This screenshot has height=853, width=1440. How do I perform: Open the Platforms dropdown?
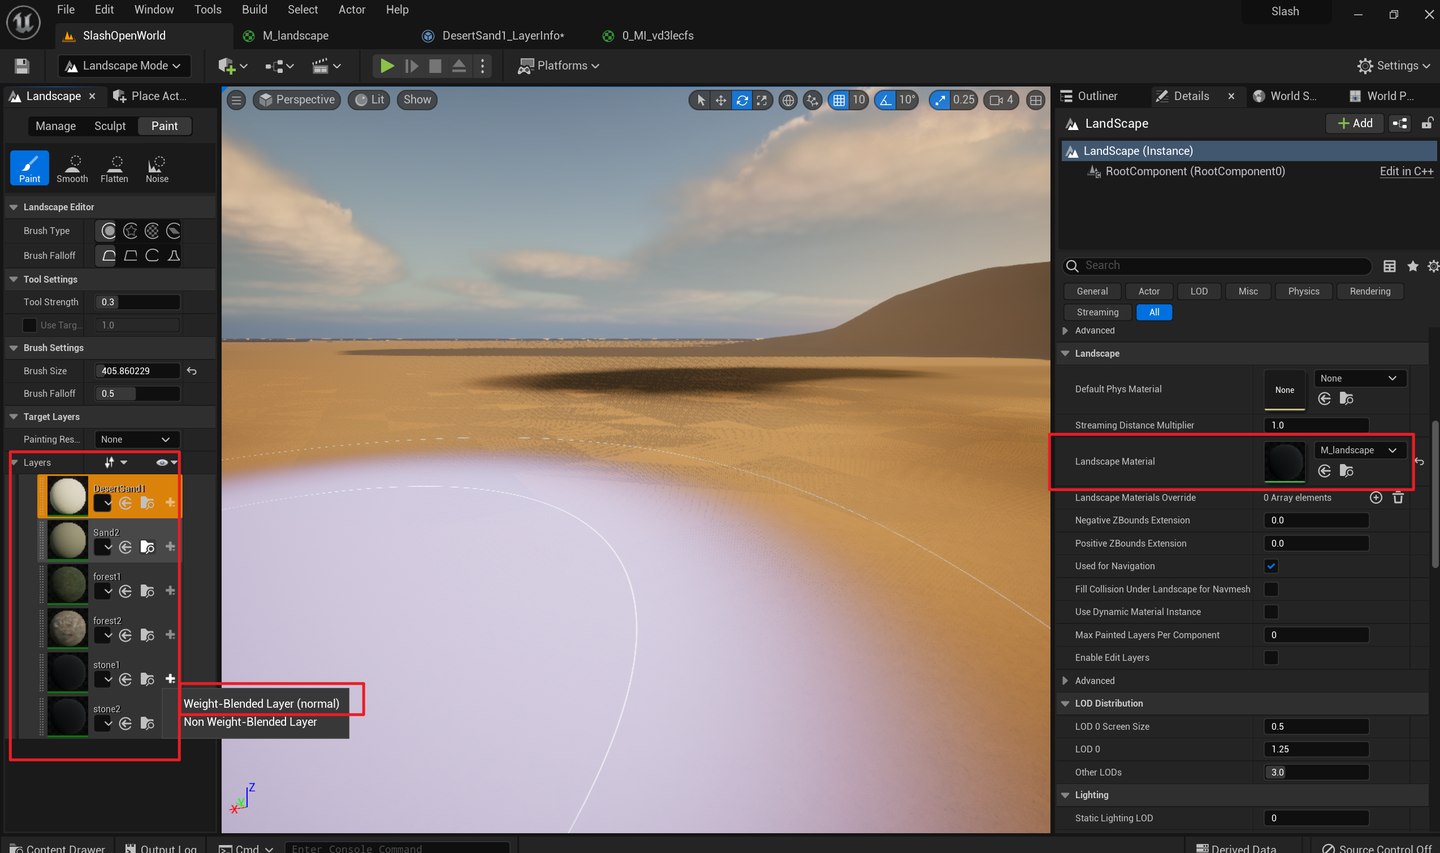point(559,66)
